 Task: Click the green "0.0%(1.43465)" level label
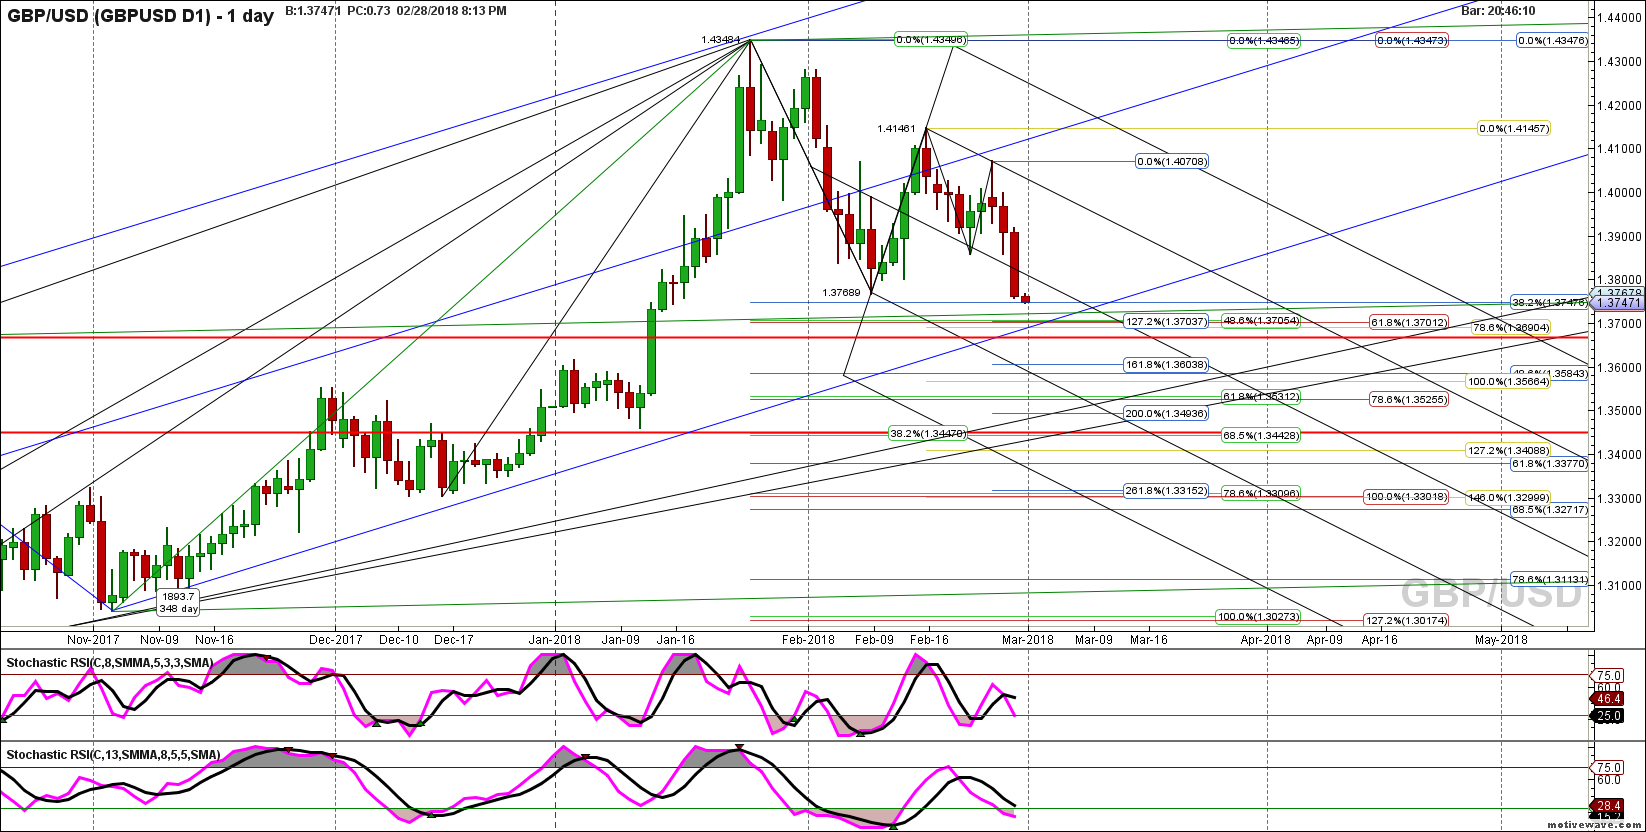point(1264,40)
